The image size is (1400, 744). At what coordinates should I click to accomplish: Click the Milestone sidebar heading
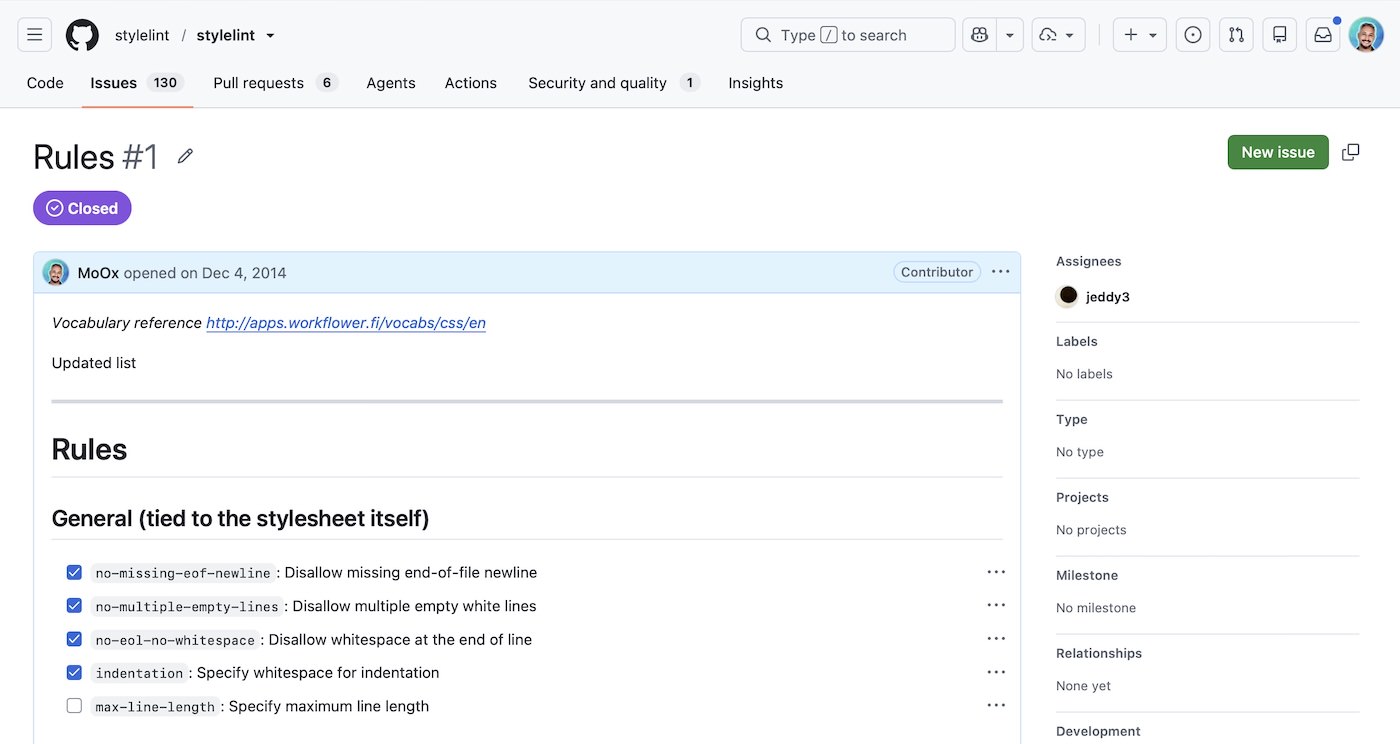1087,575
